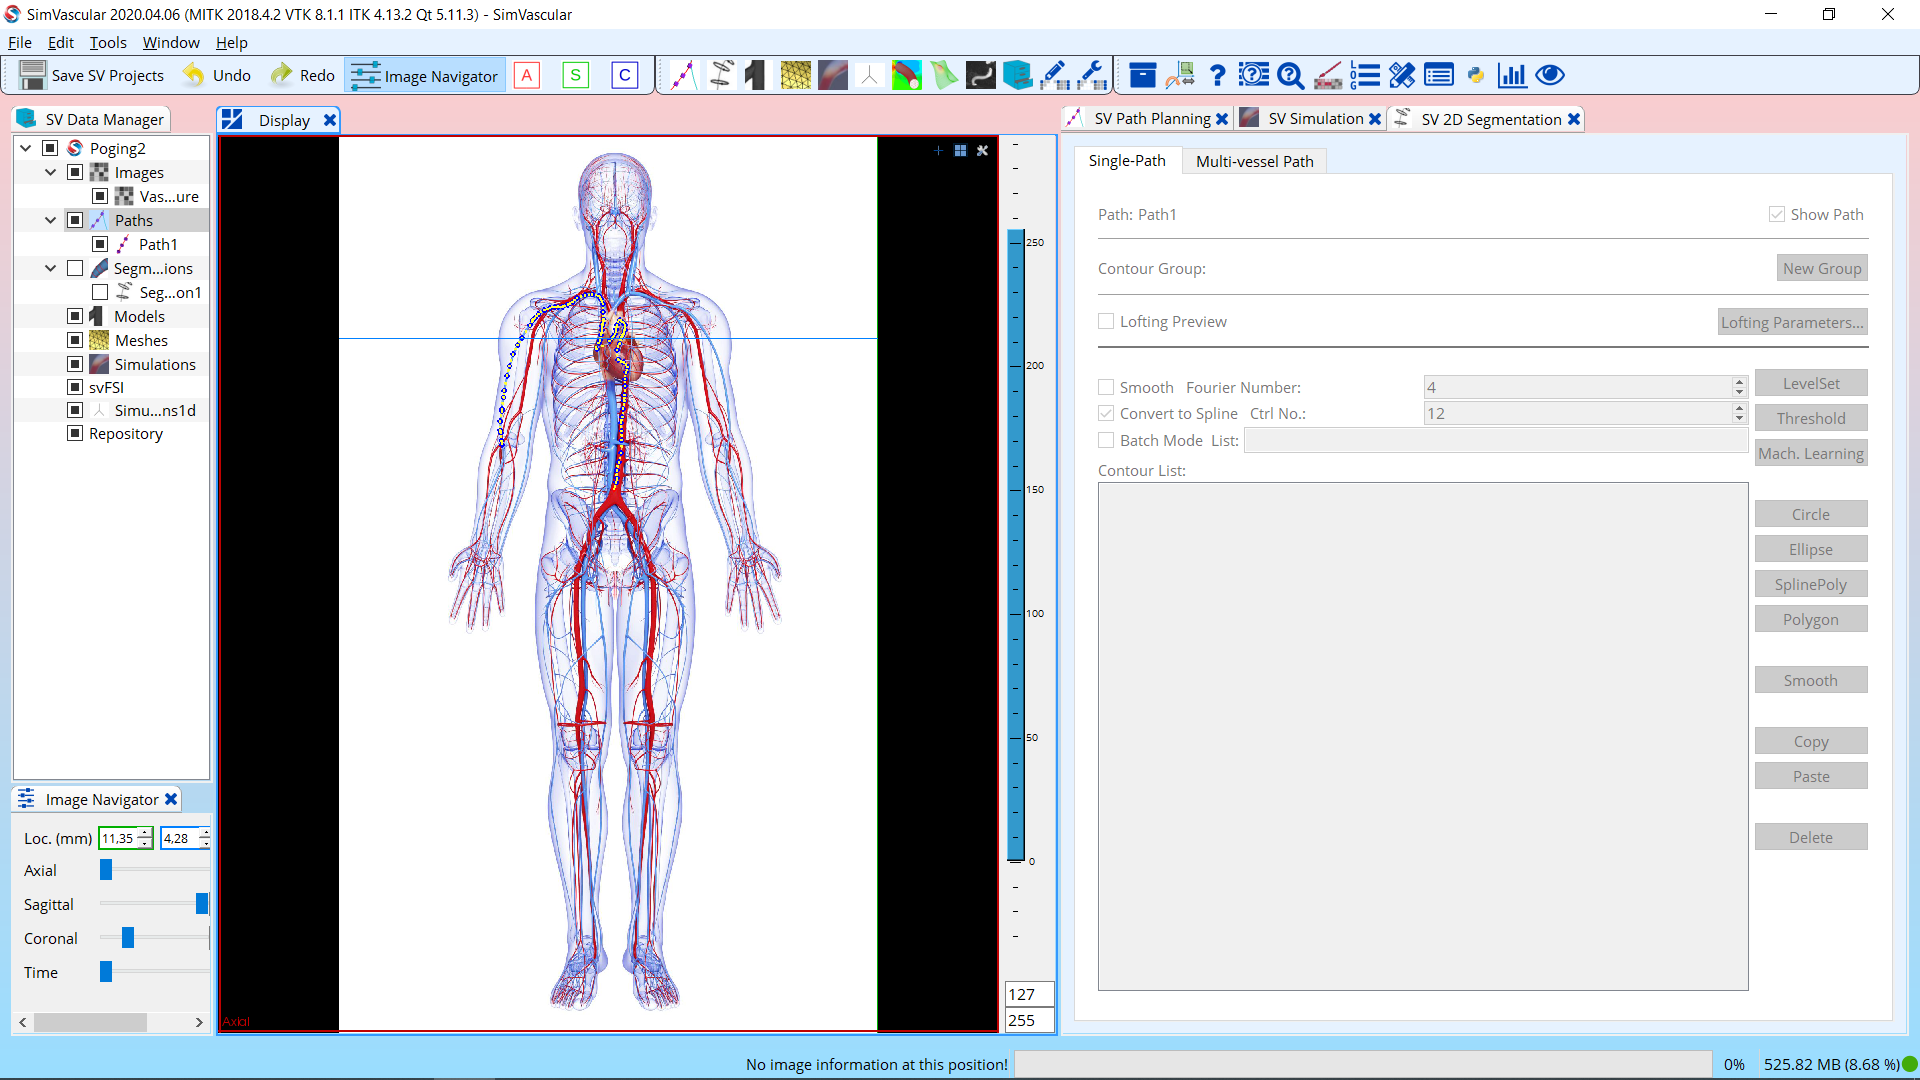Increase Fourier Number with the spinner arrow
1920x1080 pixels.
pos(1738,382)
